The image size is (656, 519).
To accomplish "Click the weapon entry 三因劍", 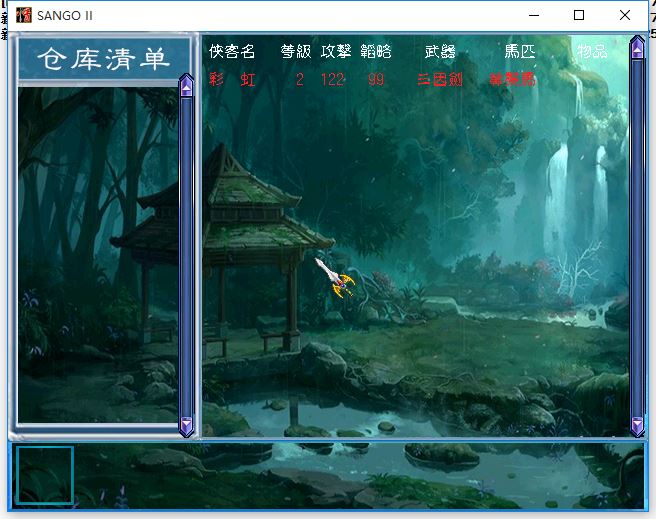I will [x=440, y=79].
